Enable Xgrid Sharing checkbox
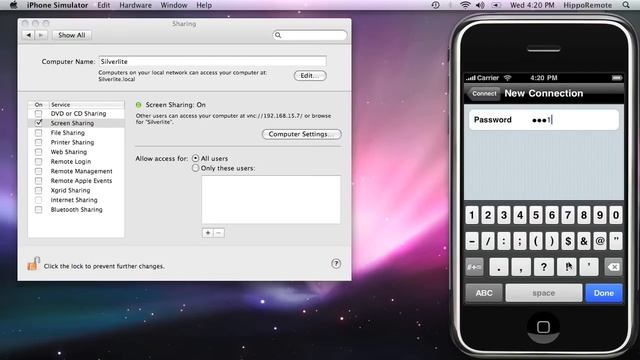The image size is (640, 360). tap(38, 190)
